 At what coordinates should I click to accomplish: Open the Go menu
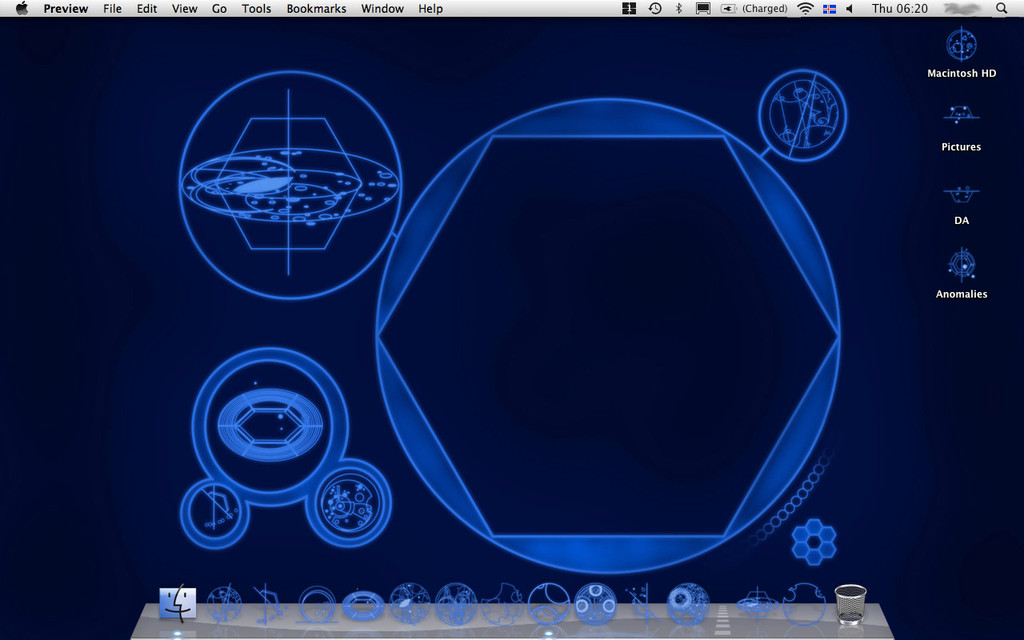219,8
